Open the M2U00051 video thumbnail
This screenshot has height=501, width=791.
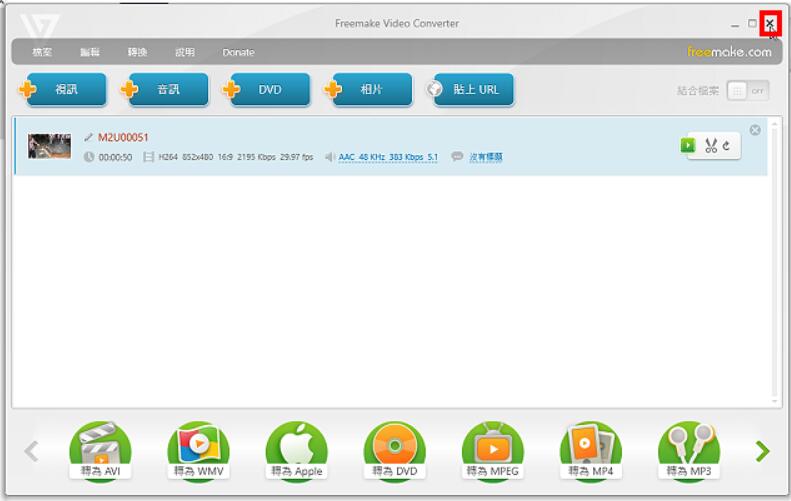49,146
